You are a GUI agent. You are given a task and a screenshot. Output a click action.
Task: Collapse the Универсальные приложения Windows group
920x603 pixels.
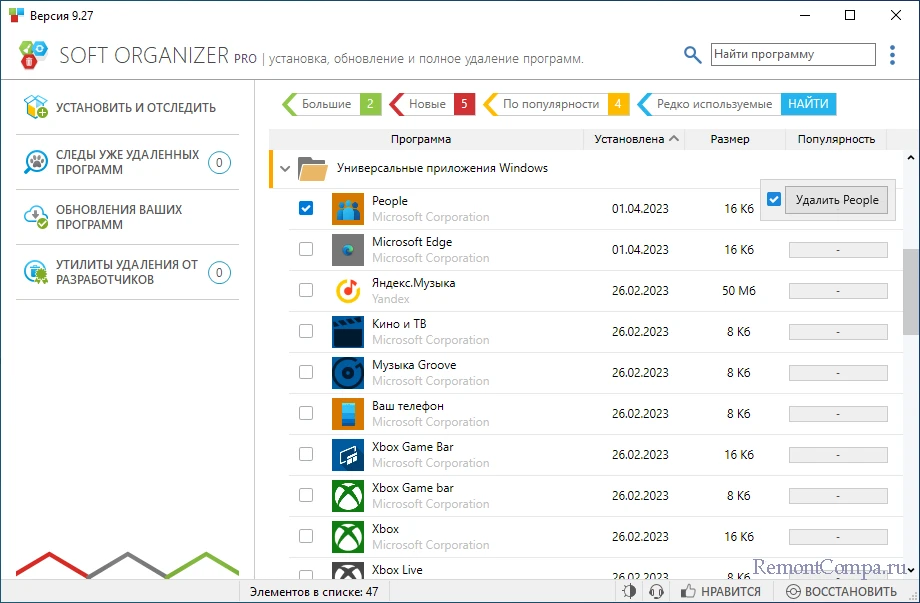(x=285, y=169)
